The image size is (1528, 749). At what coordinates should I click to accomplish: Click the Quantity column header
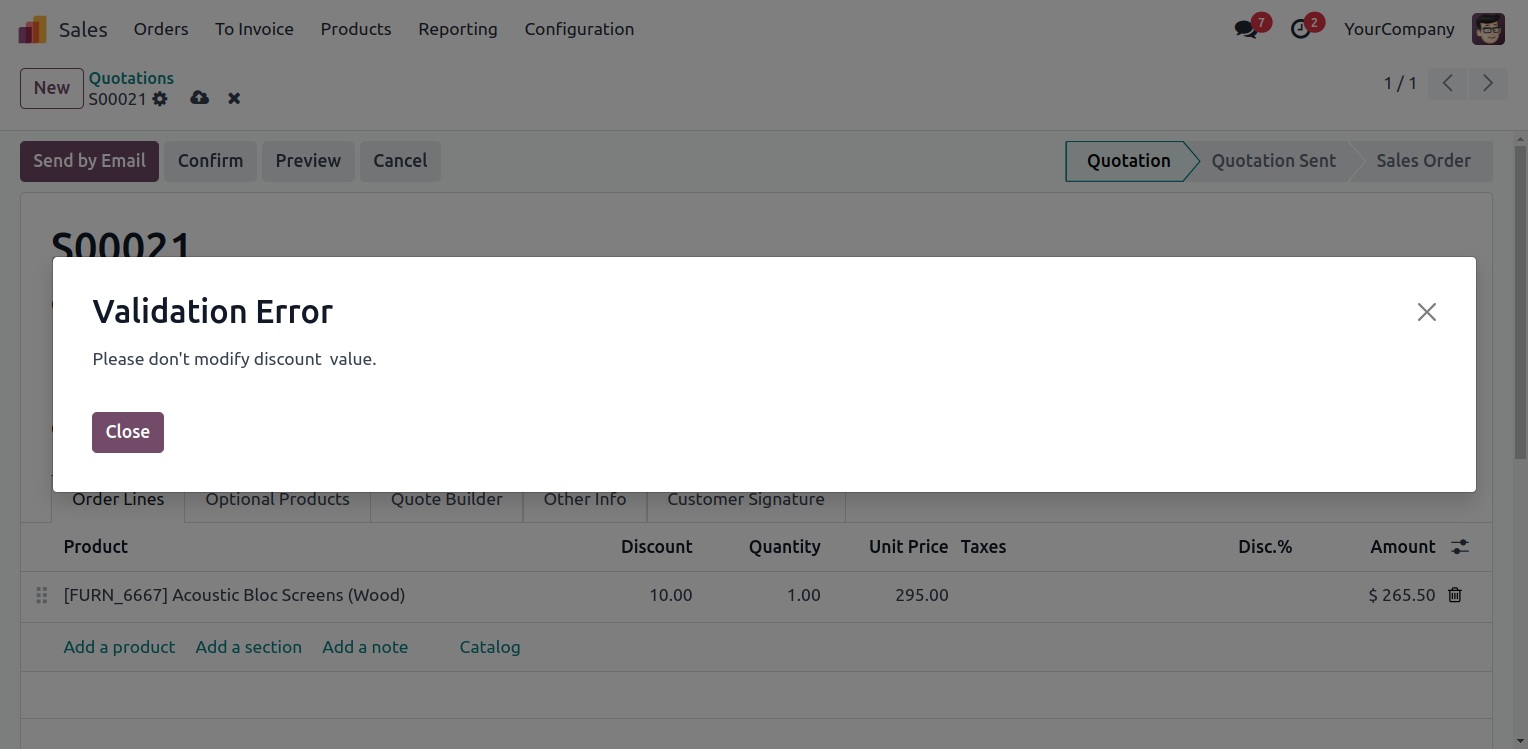[784, 547]
